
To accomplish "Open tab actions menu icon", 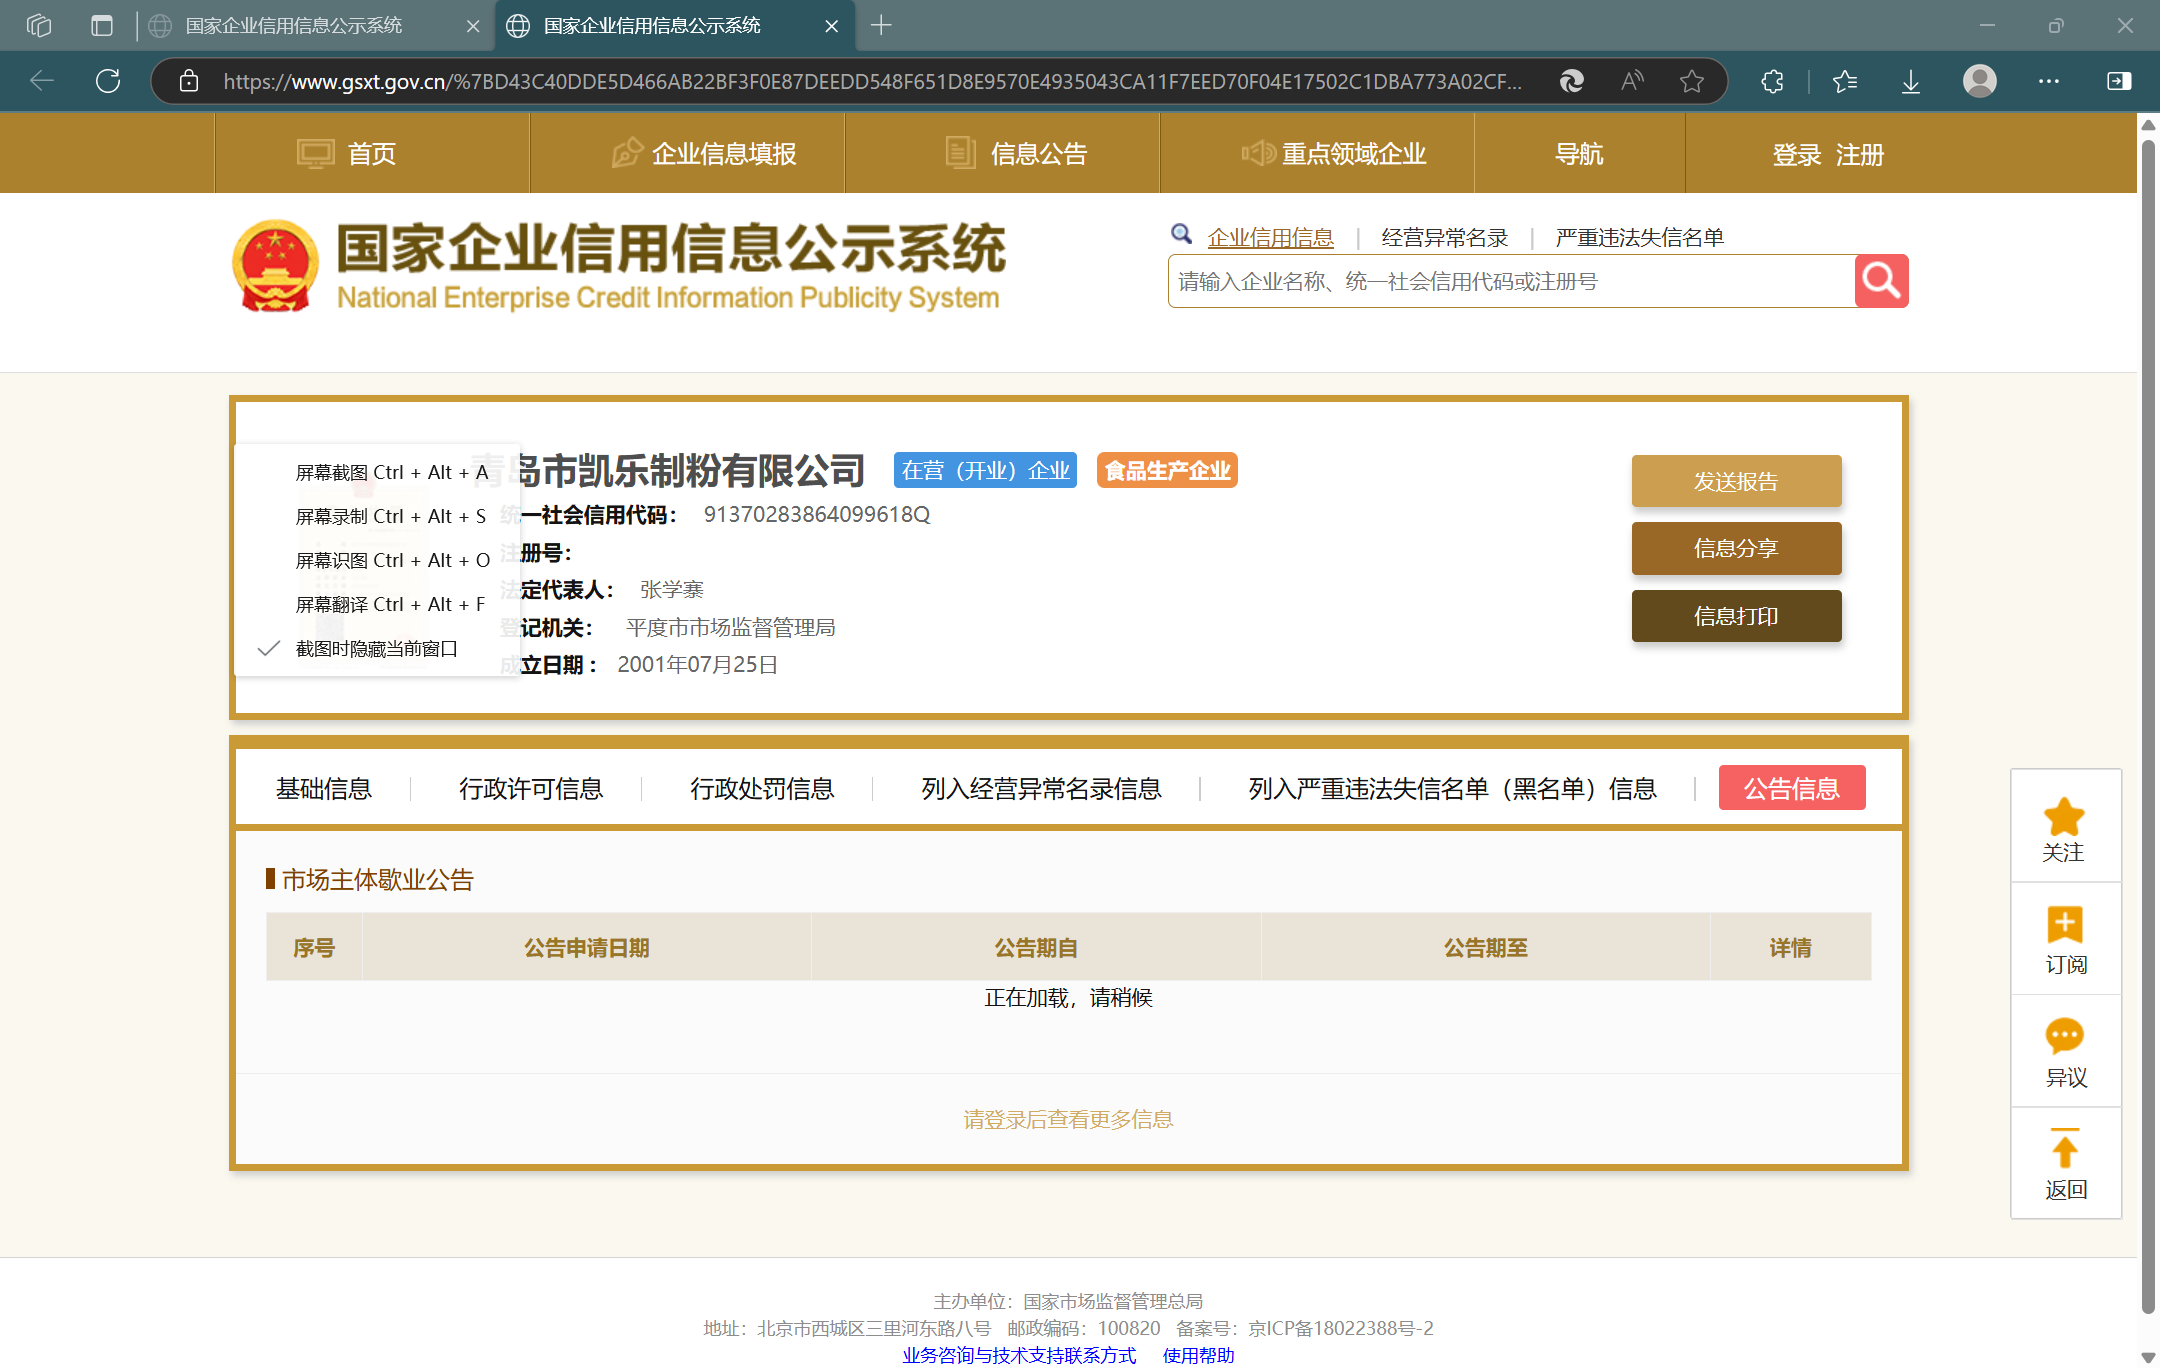I will [x=102, y=25].
